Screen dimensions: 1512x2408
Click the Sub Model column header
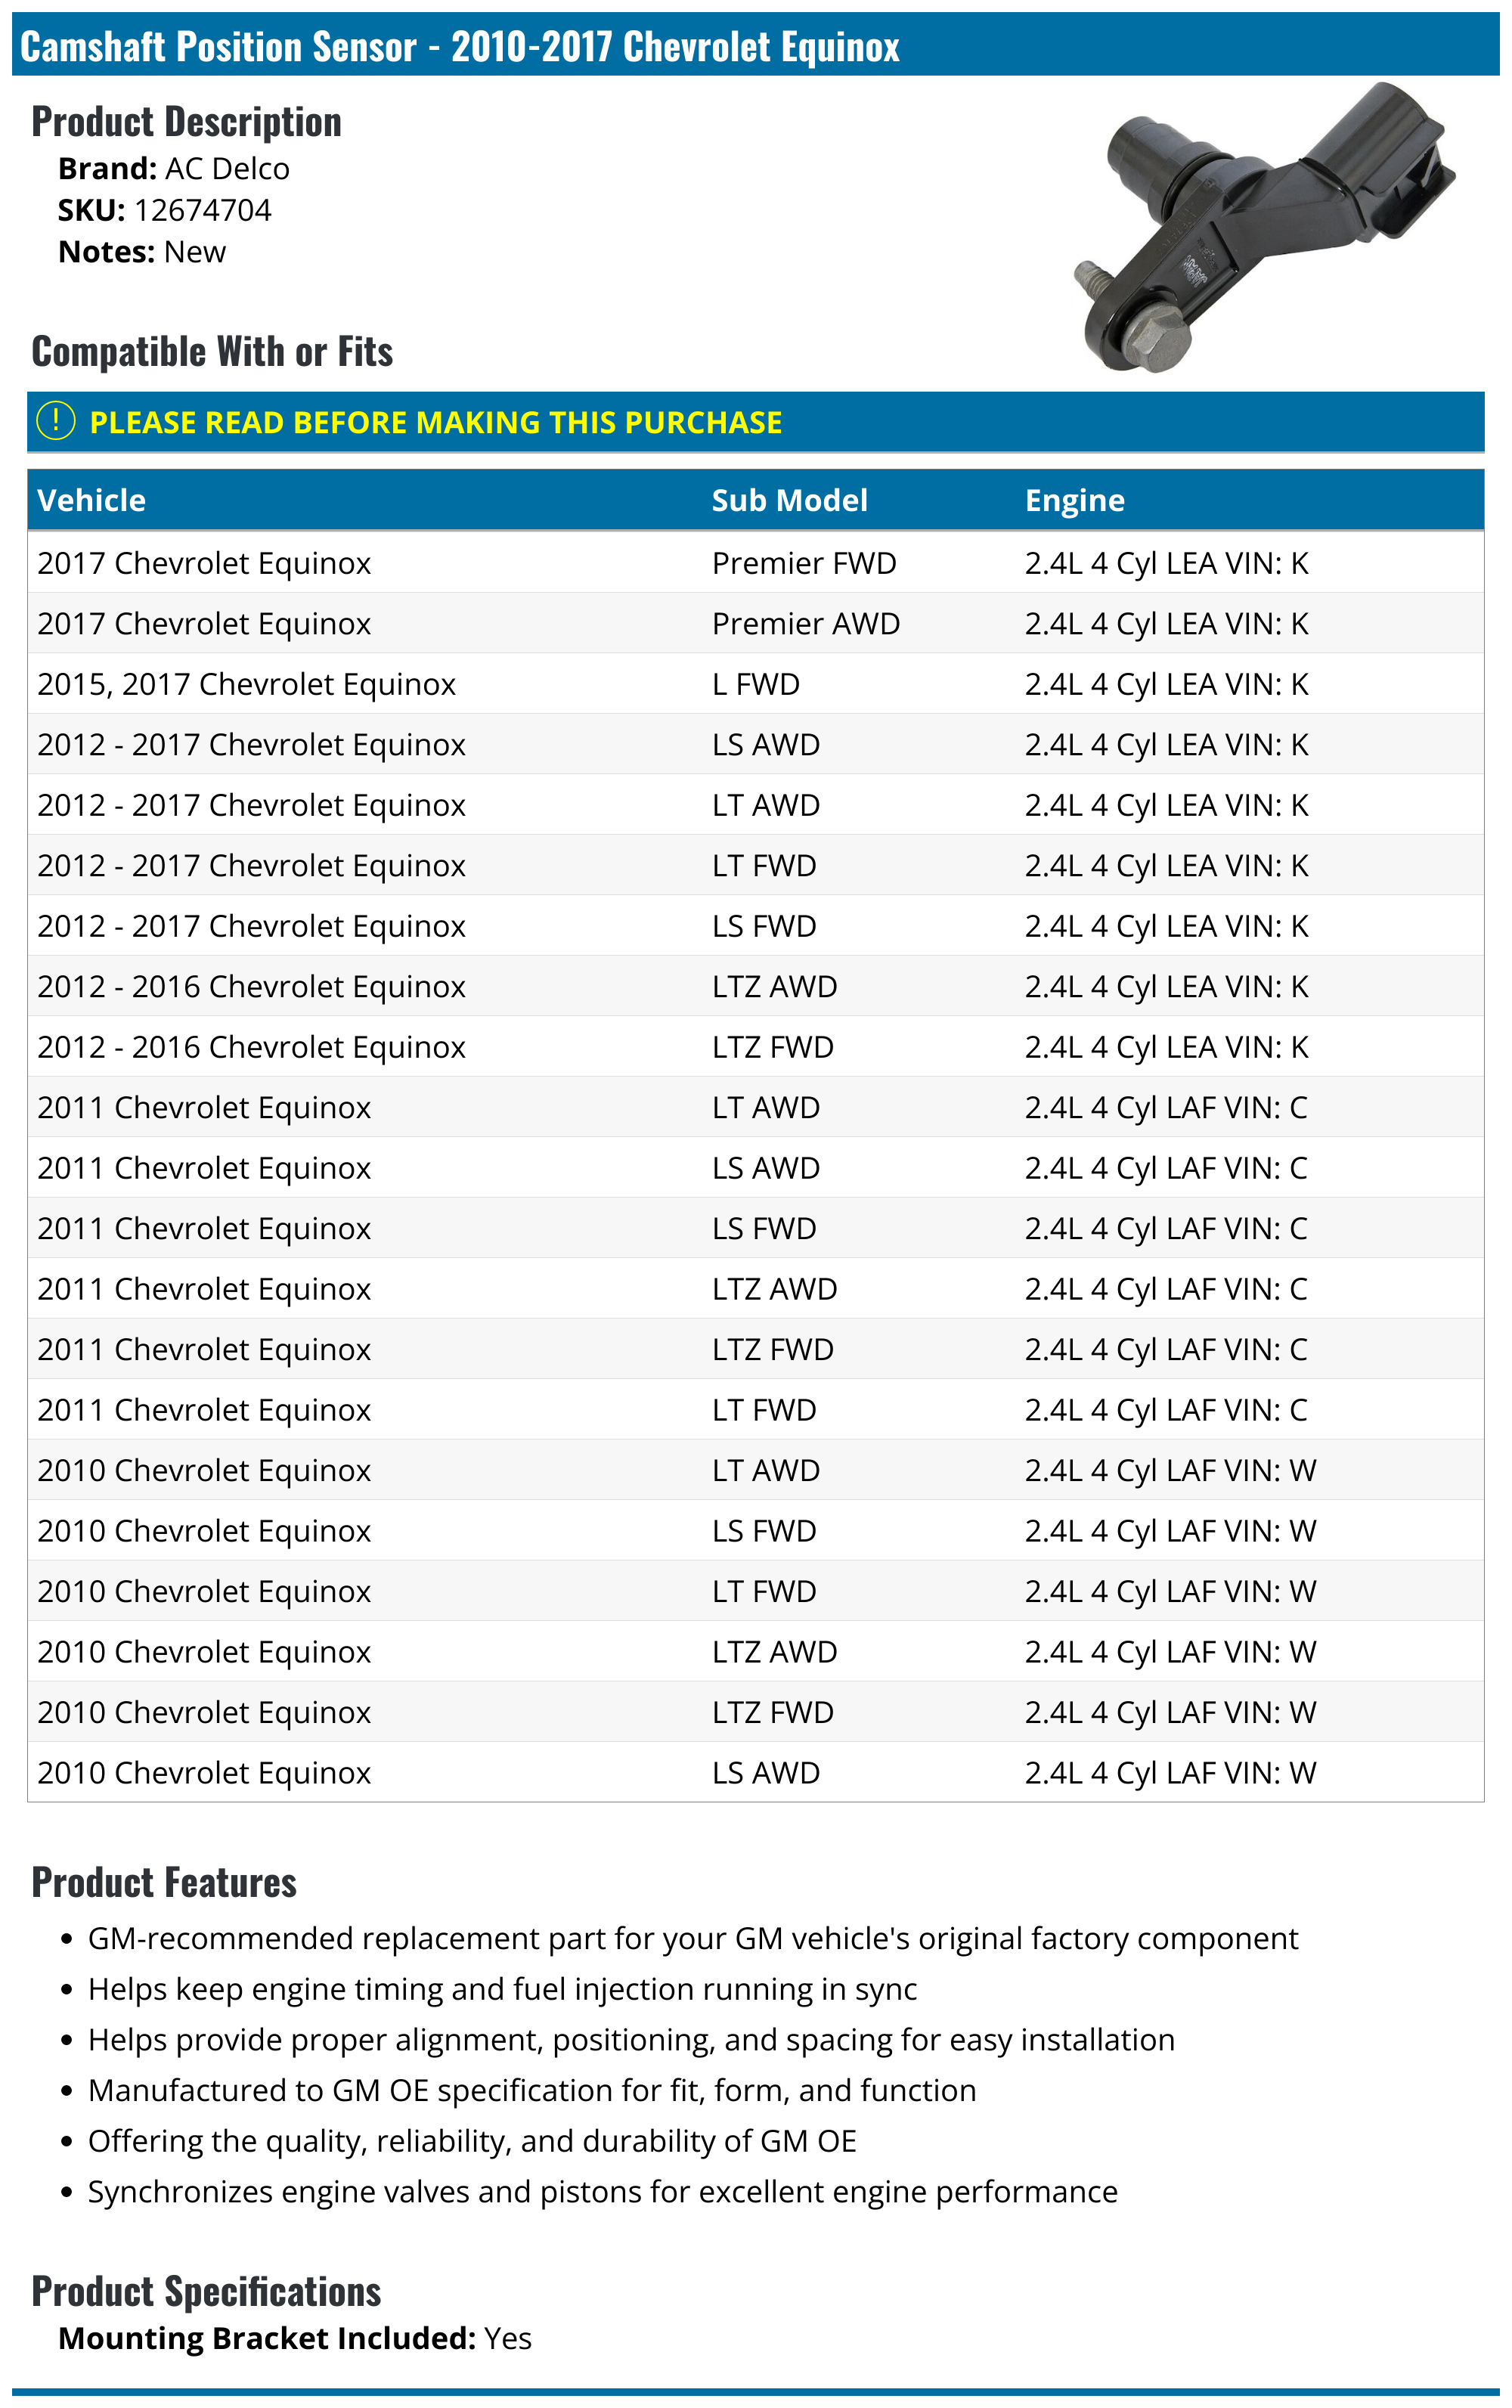click(x=789, y=500)
